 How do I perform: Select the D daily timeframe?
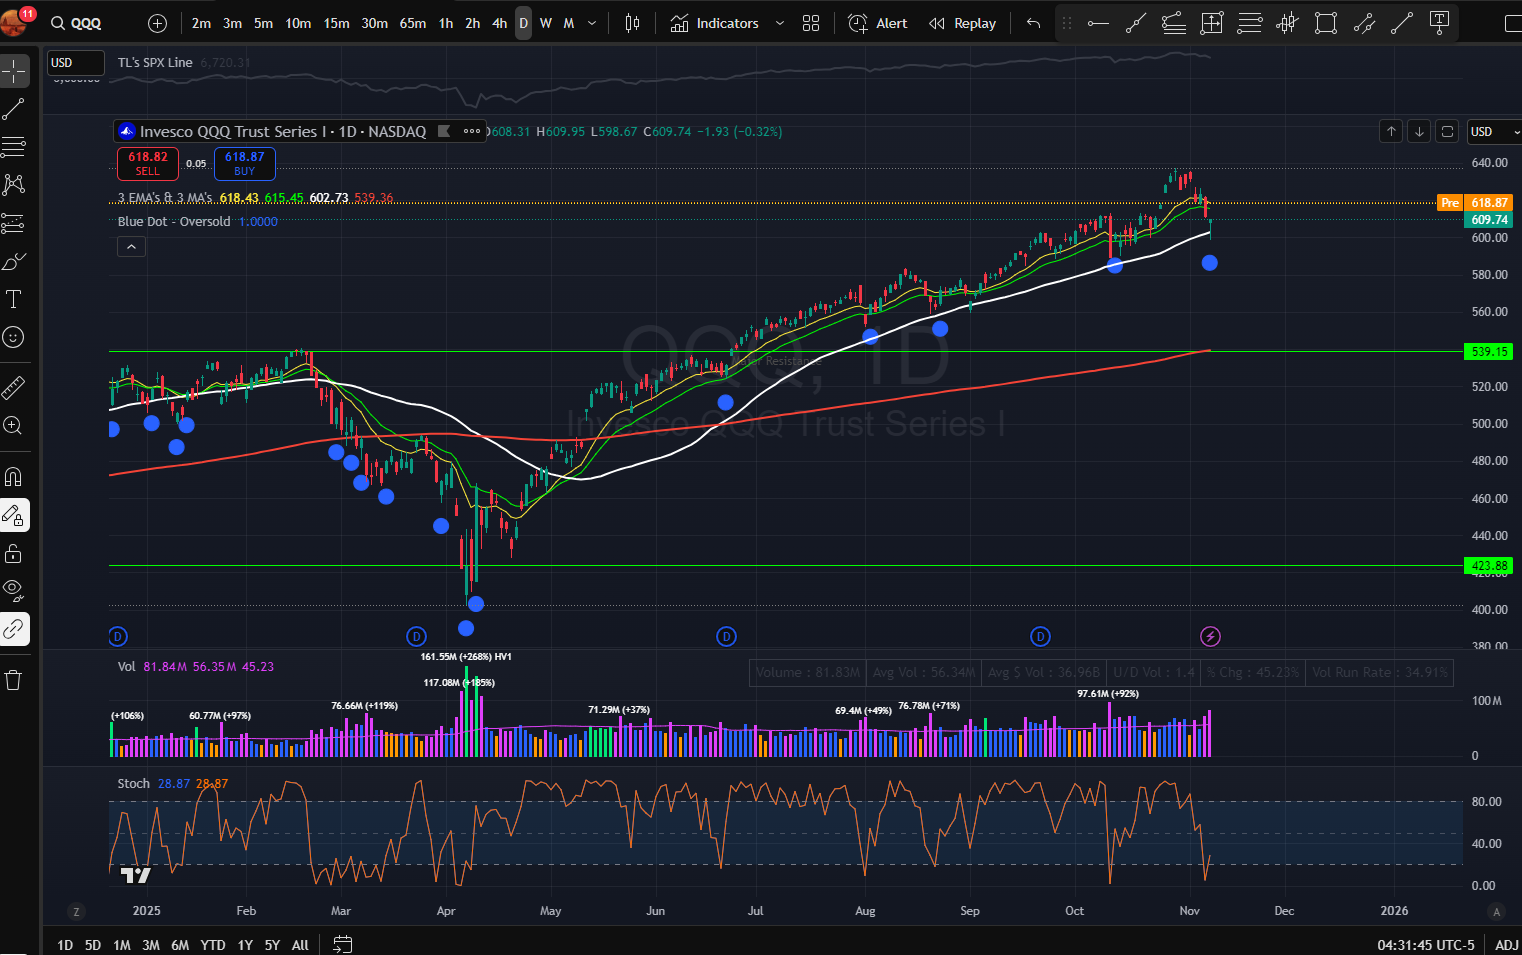(x=523, y=23)
